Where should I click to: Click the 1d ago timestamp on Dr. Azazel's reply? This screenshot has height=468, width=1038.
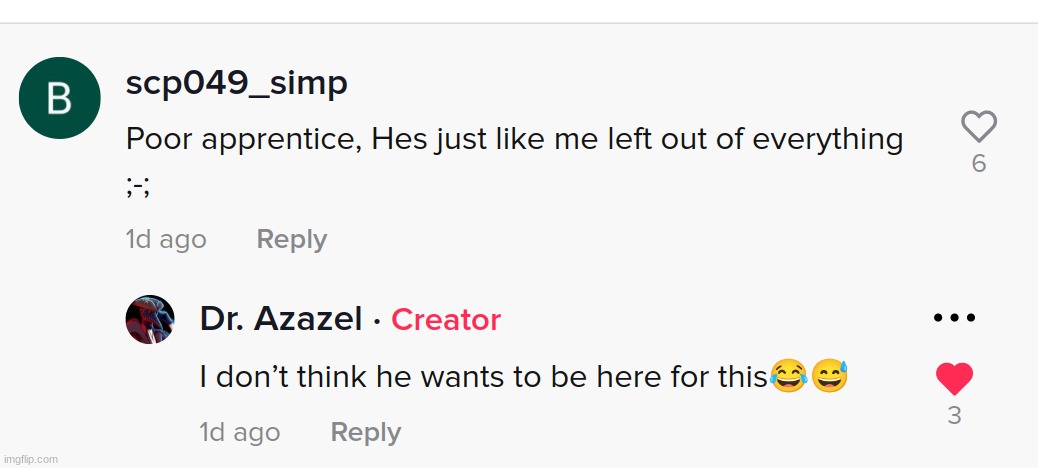pos(240,432)
